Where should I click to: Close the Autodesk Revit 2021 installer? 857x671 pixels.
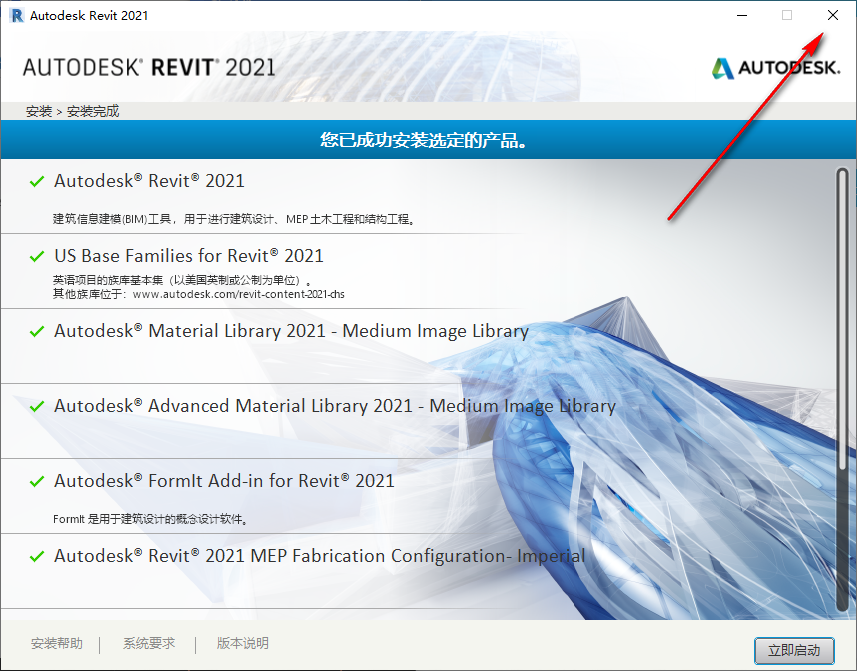pos(833,15)
